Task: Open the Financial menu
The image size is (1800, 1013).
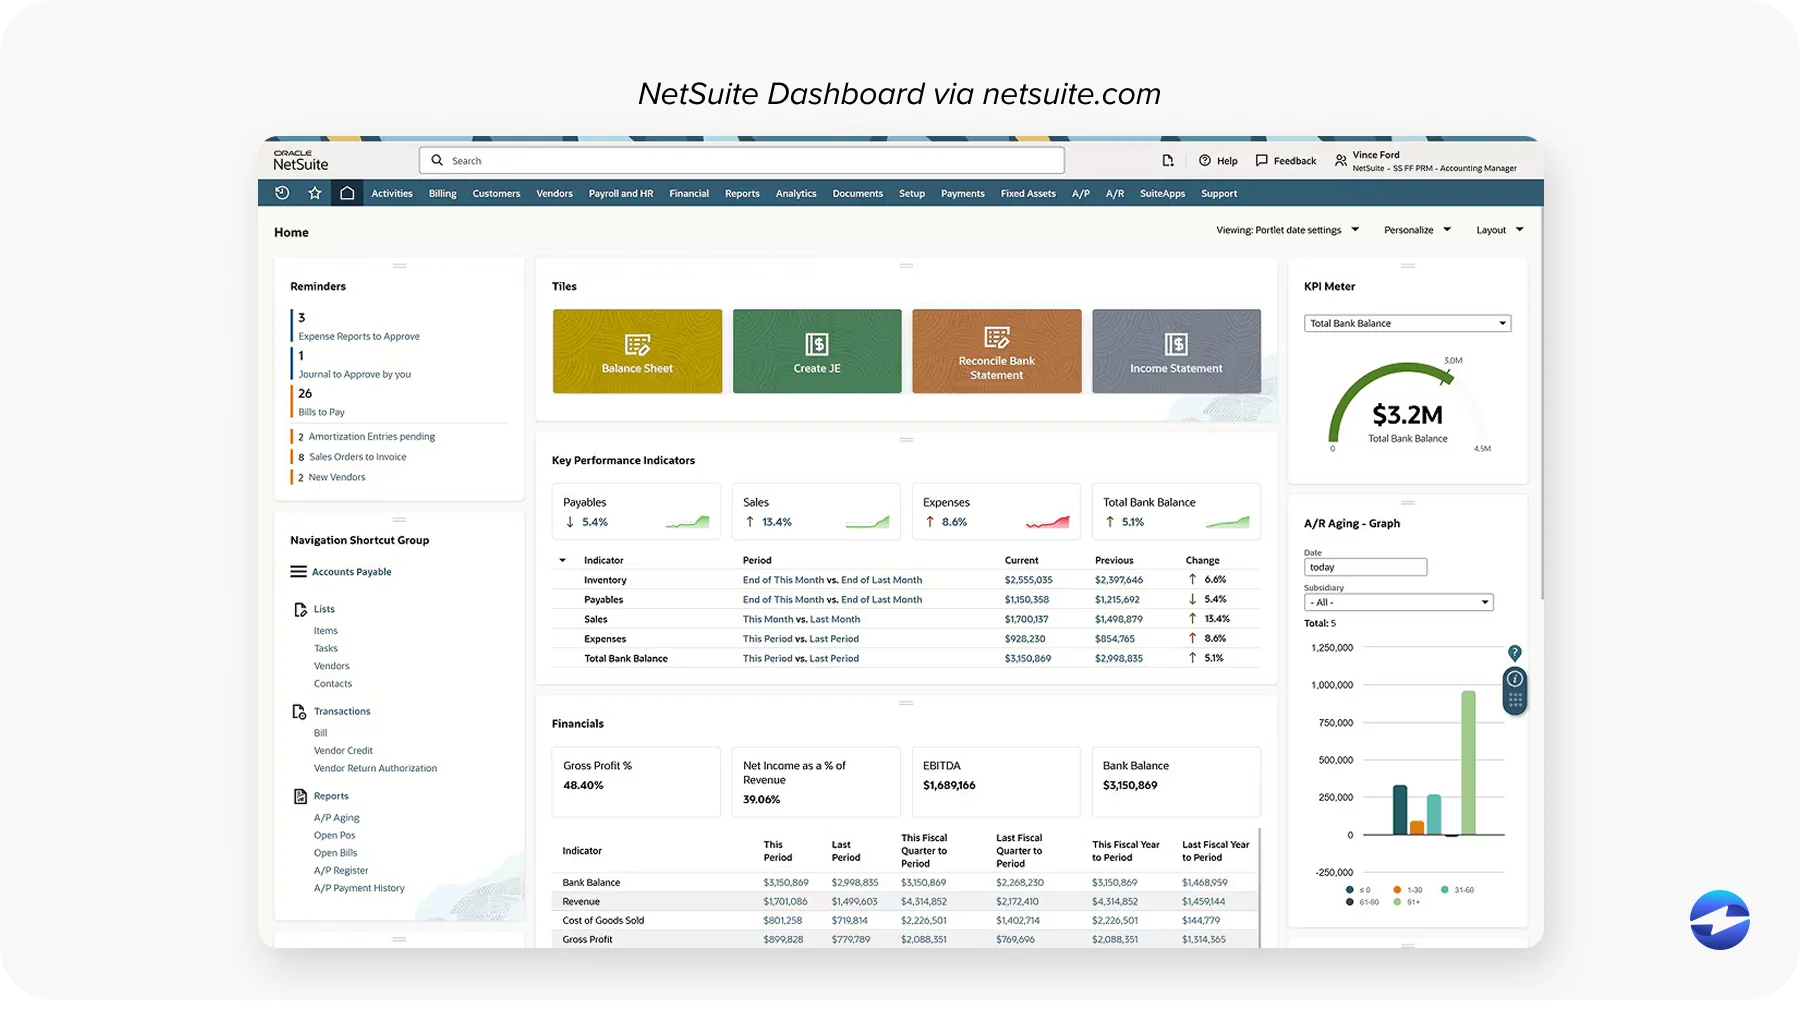Action: pos(689,194)
